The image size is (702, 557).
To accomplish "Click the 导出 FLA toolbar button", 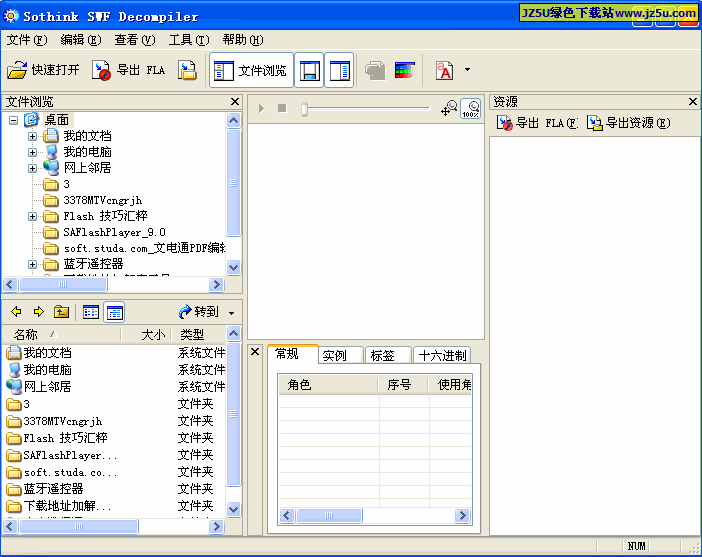I will (x=128, y=70).
